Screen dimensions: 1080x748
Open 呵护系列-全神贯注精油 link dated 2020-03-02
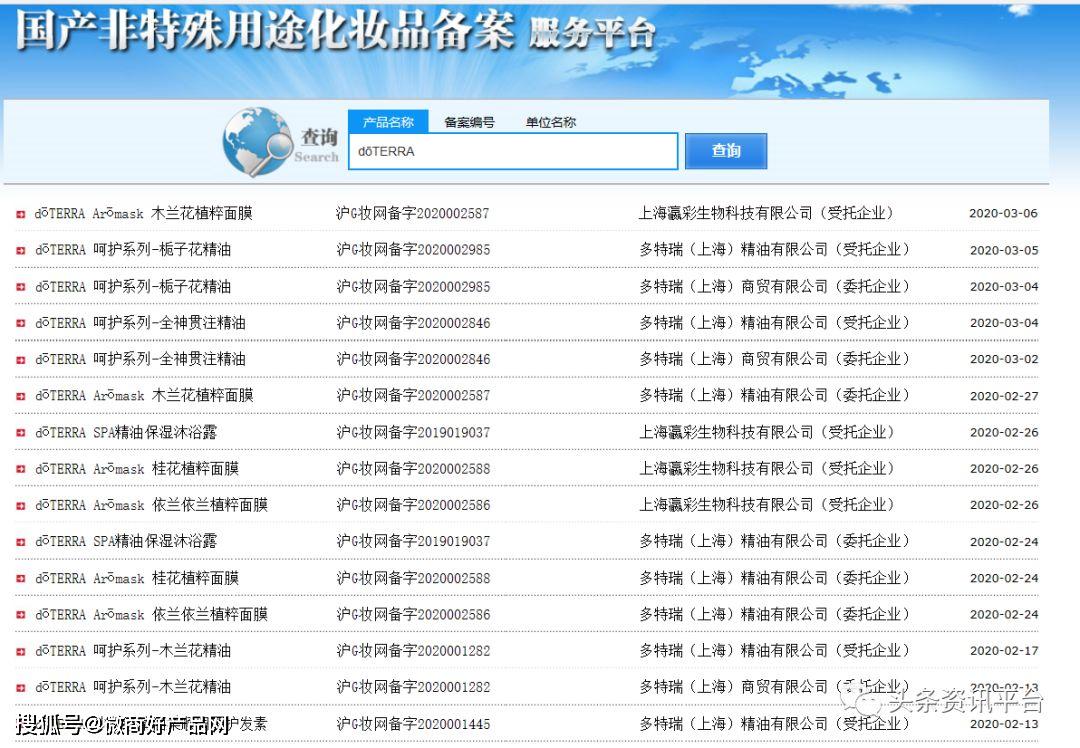click(x=141, y=360)
